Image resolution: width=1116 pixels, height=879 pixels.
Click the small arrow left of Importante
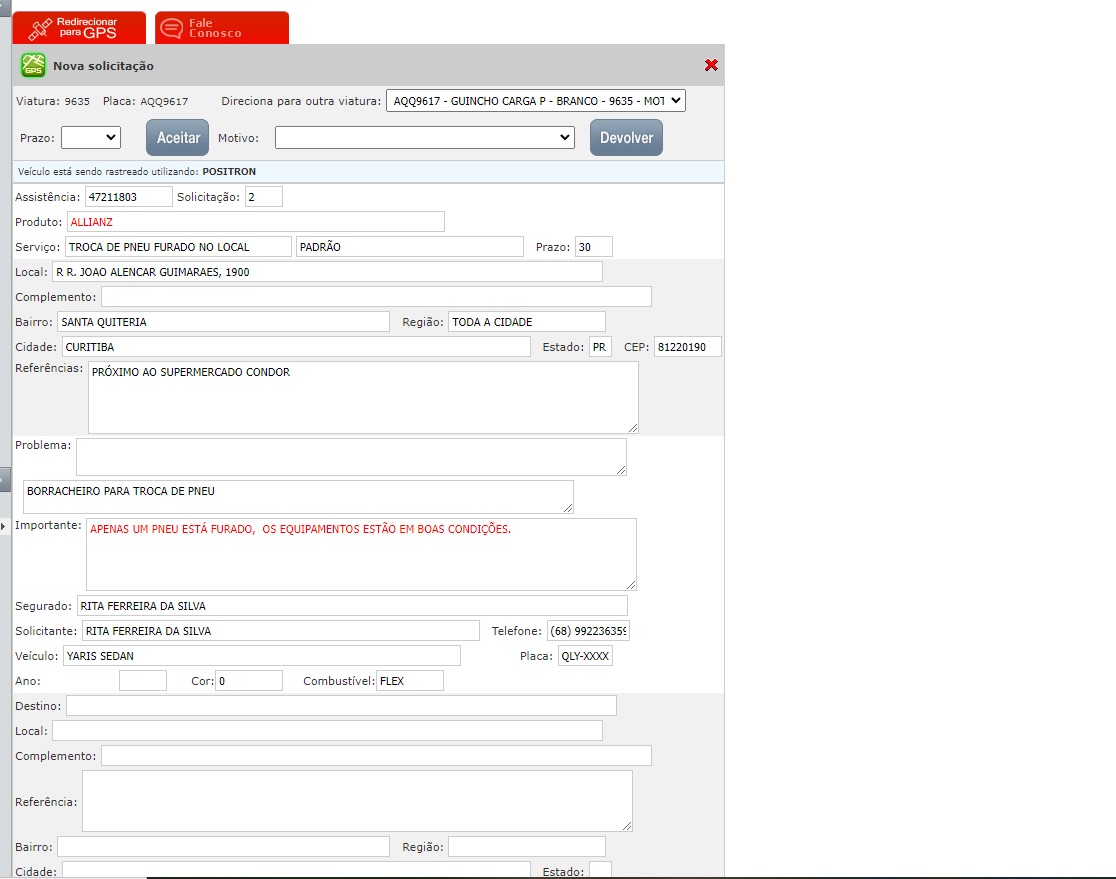tap(4, 526)
